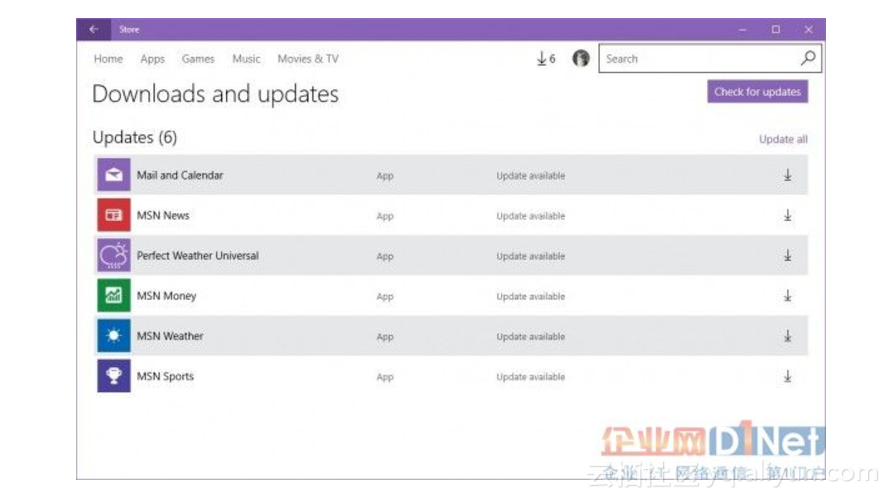
Task: Click the Update all link
Action: click(783, 139)
